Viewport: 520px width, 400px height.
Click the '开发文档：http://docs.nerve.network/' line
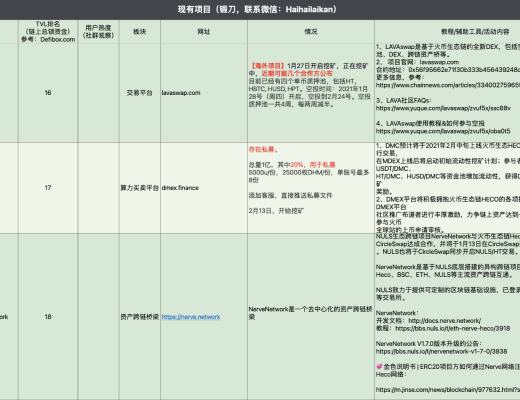click(428, 321)
